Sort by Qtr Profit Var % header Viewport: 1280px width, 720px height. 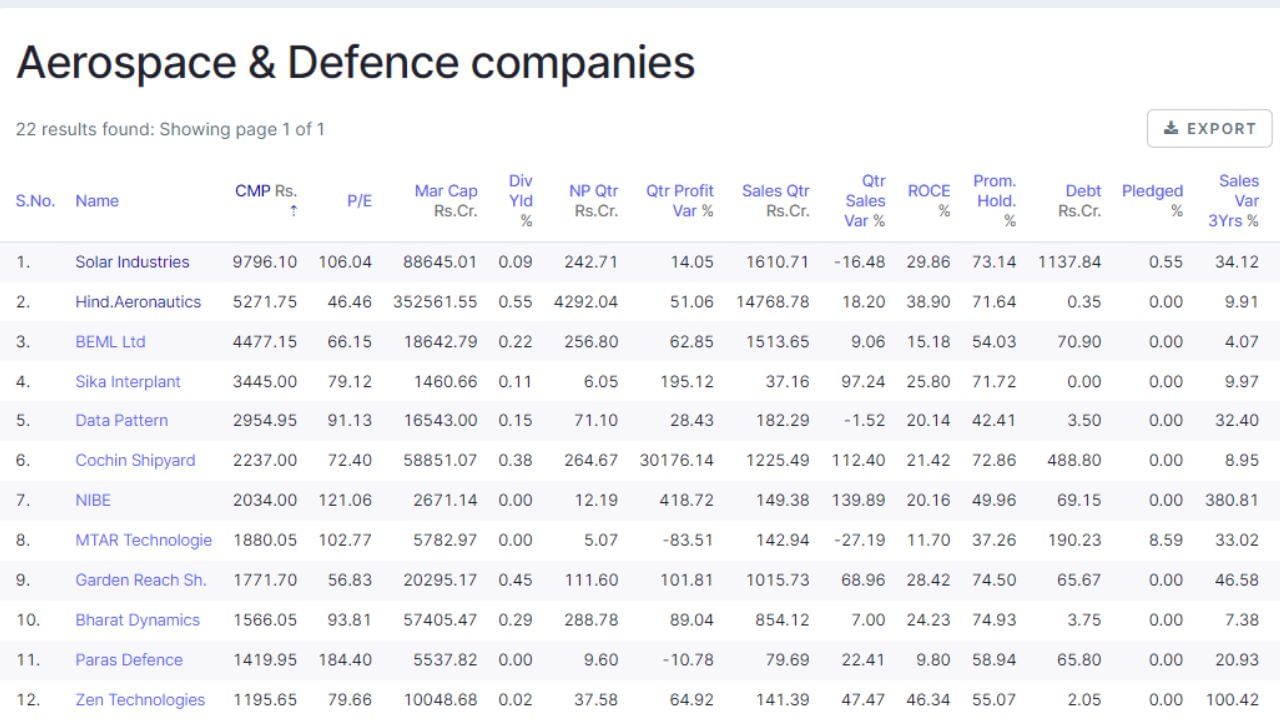(x=680, y=201)
